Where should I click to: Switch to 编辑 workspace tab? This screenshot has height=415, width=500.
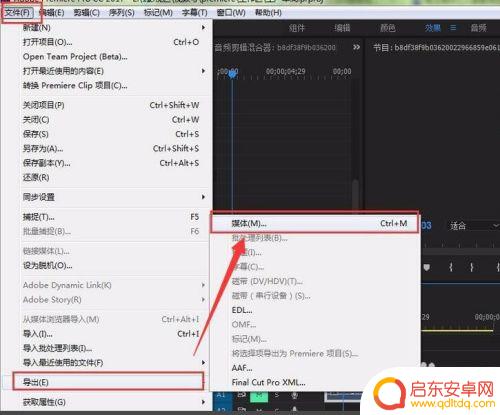[x=342, y=28]
